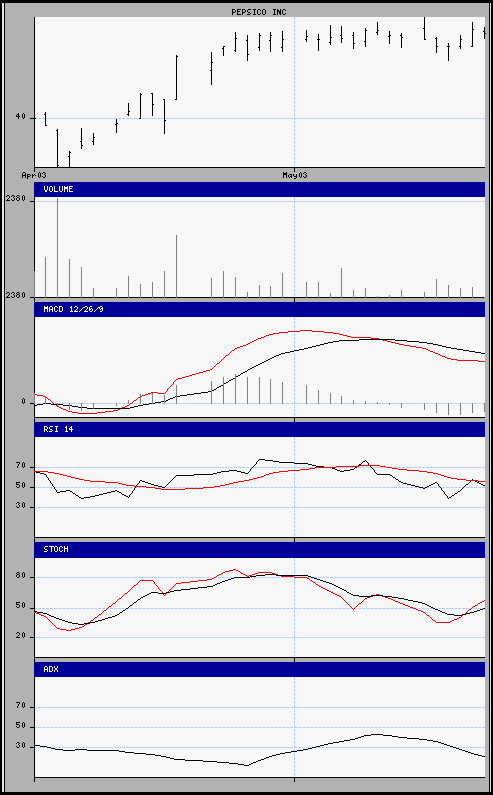493x795 pixels.
Task: Click the Apr03 date label
Action: 34,175
